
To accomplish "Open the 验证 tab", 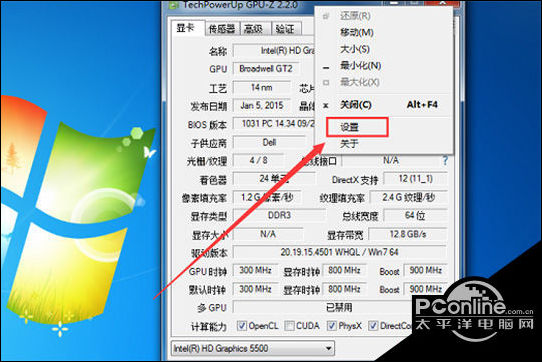I will [x=286, y=29].
